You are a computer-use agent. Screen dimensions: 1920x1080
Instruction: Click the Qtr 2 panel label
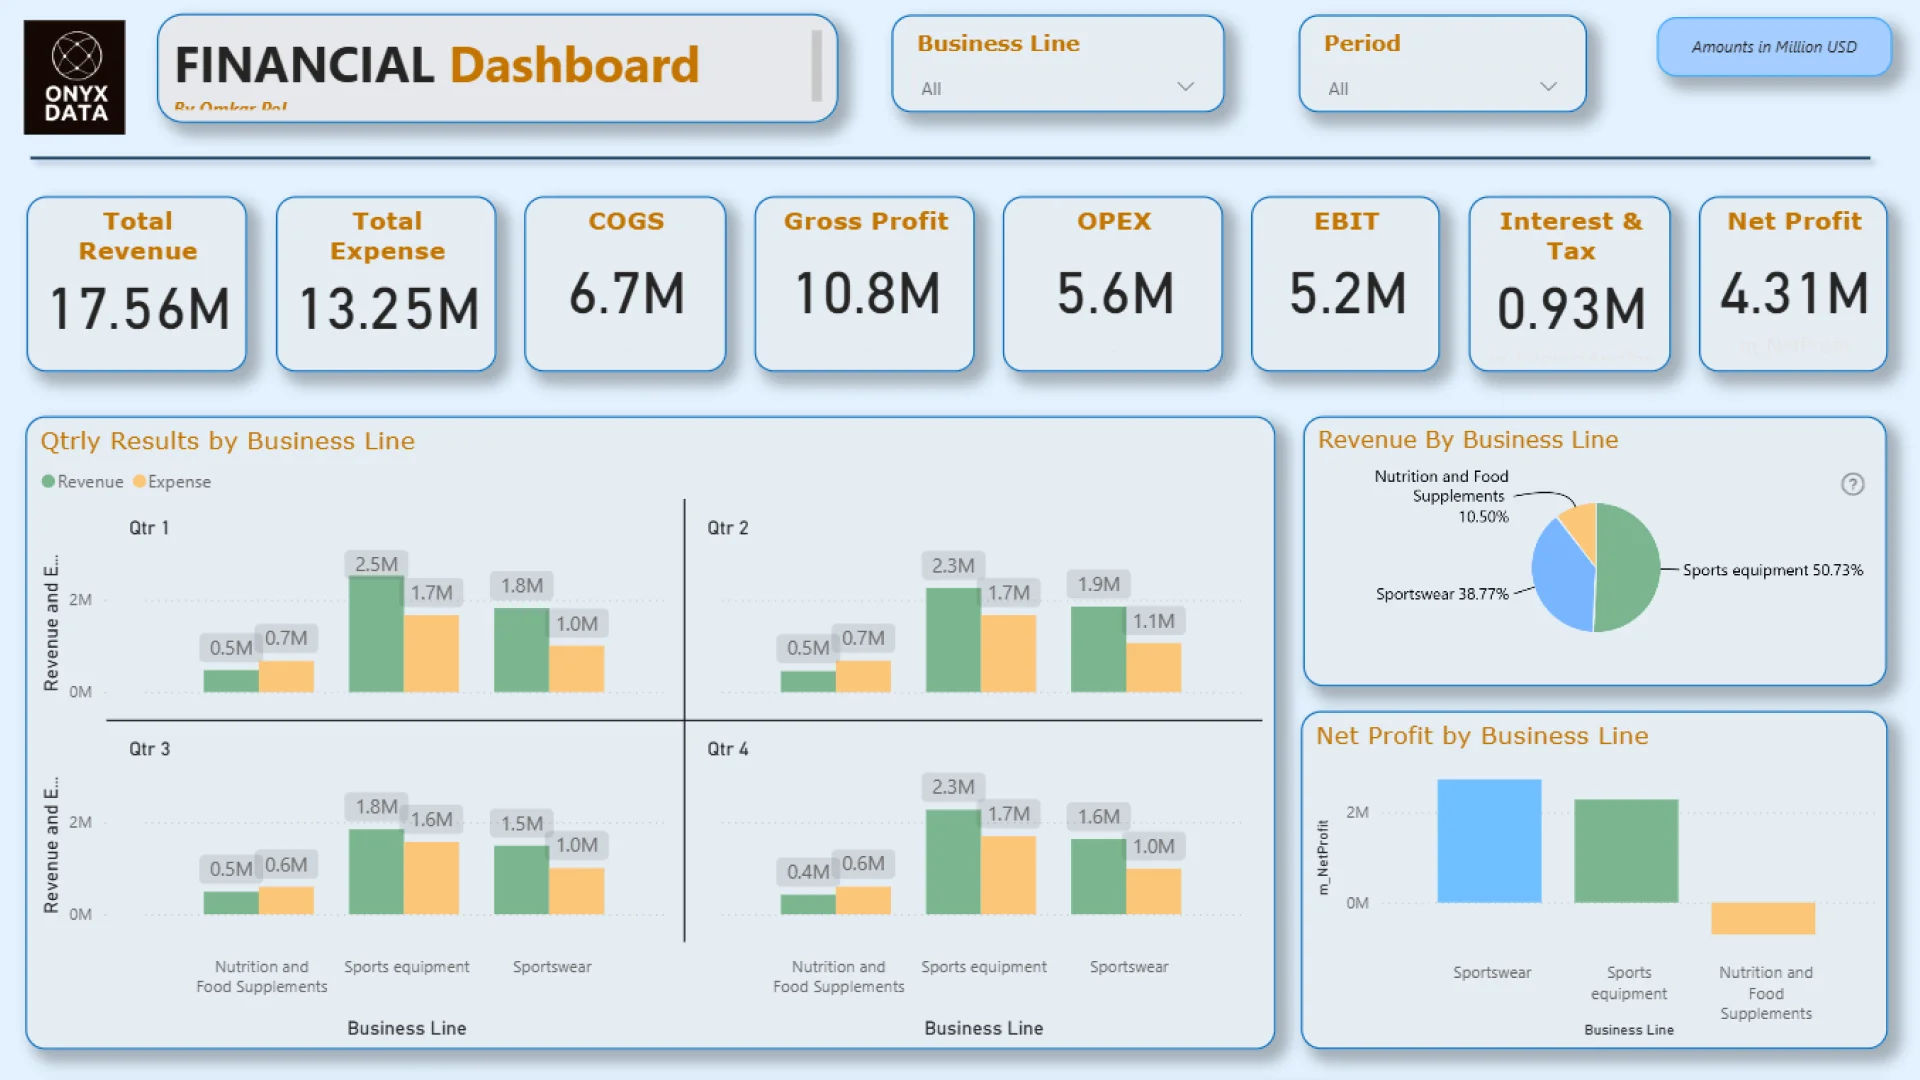[x=727, y=528]
